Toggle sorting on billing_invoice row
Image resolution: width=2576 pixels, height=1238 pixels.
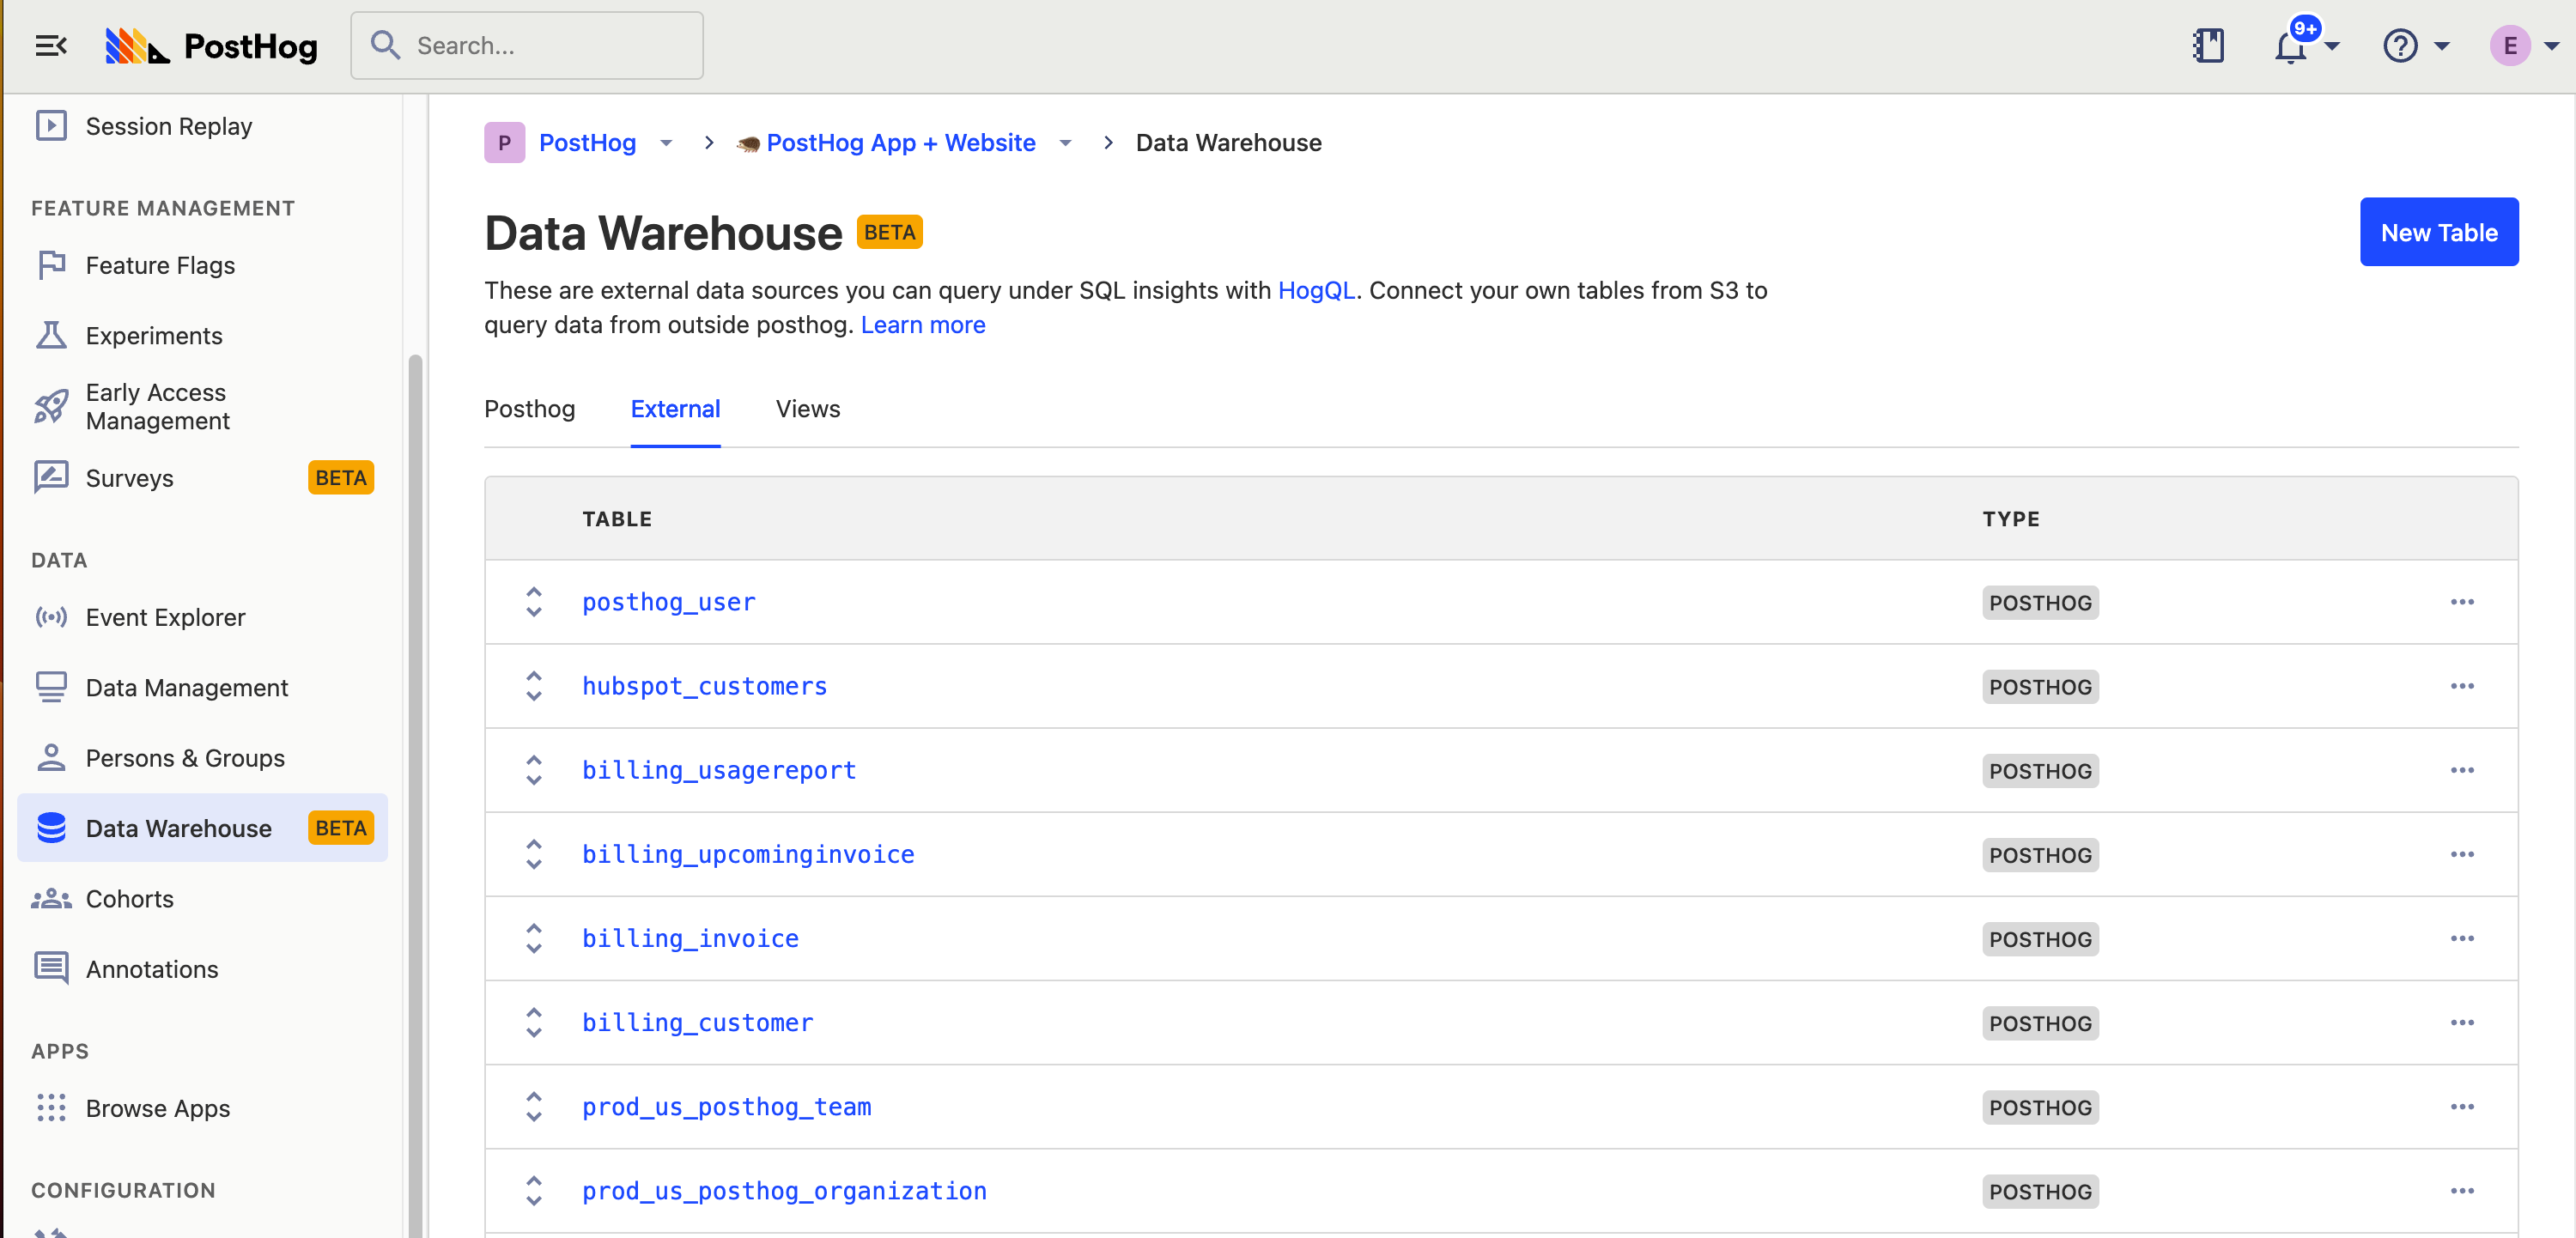point(533,938)
